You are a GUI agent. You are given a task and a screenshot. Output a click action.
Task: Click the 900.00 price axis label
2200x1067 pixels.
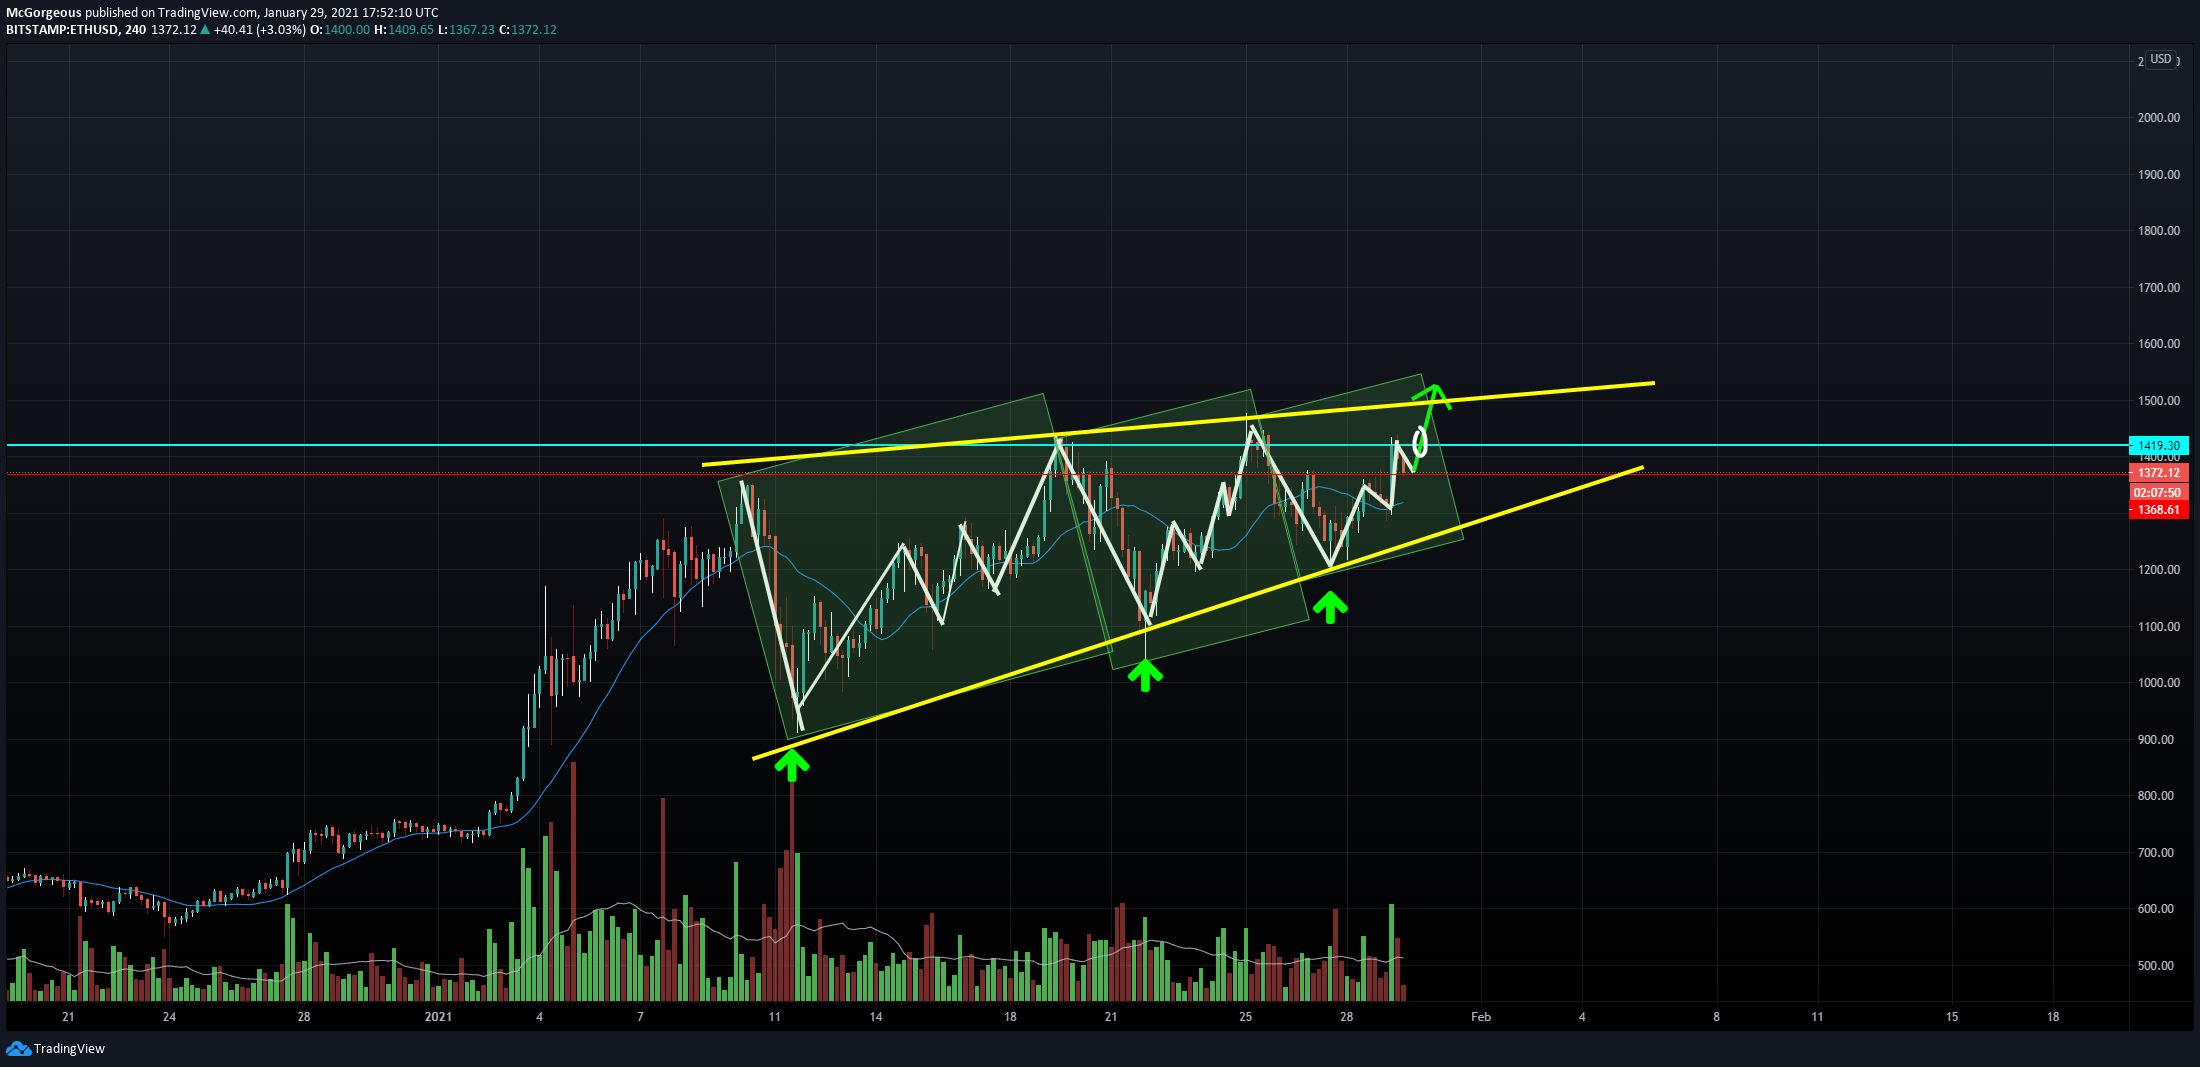pos(2156,740)
